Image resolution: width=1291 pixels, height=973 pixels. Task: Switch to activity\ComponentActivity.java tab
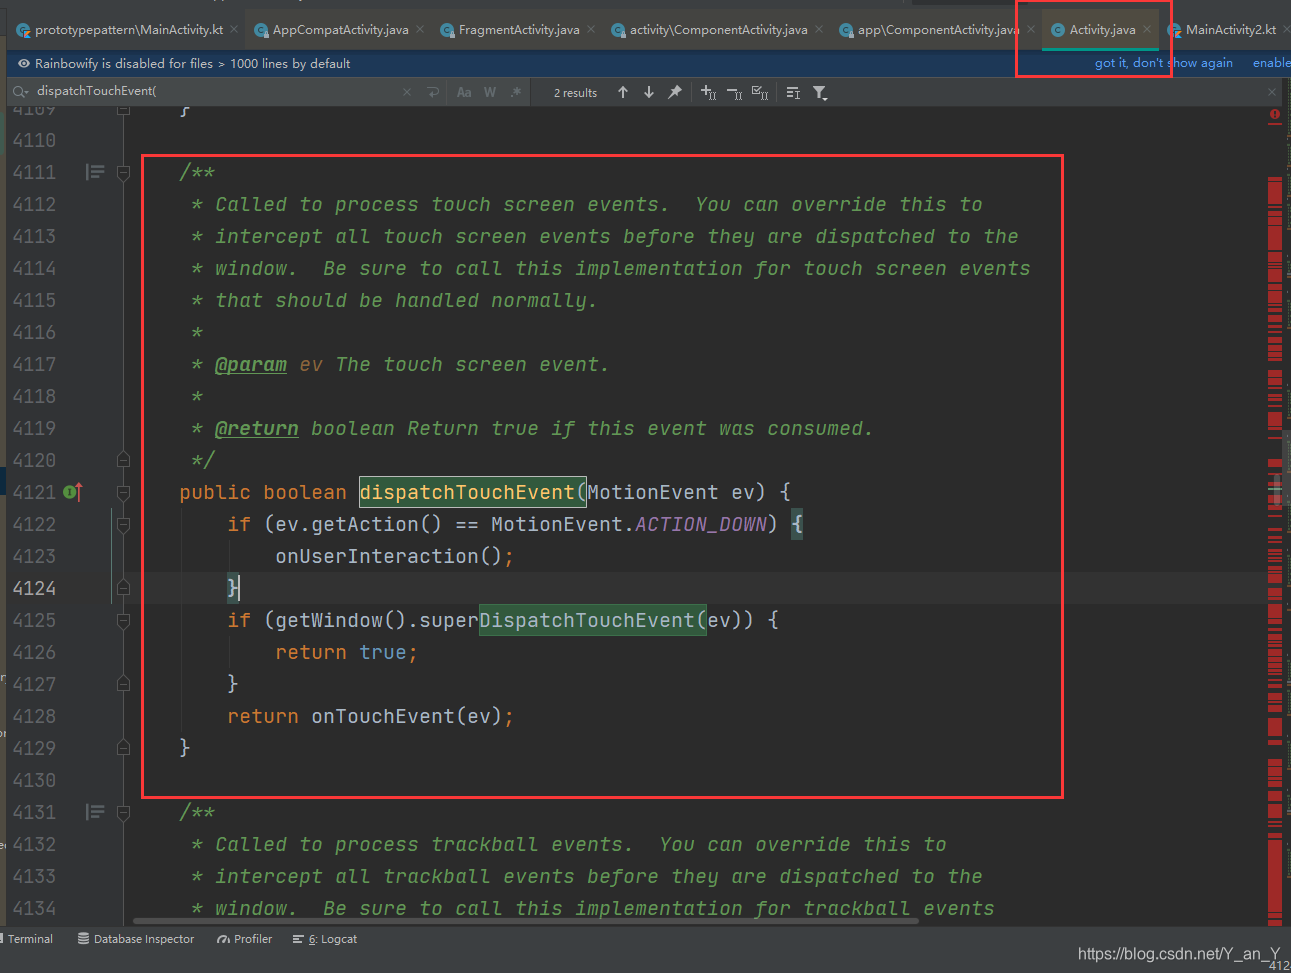718,30
